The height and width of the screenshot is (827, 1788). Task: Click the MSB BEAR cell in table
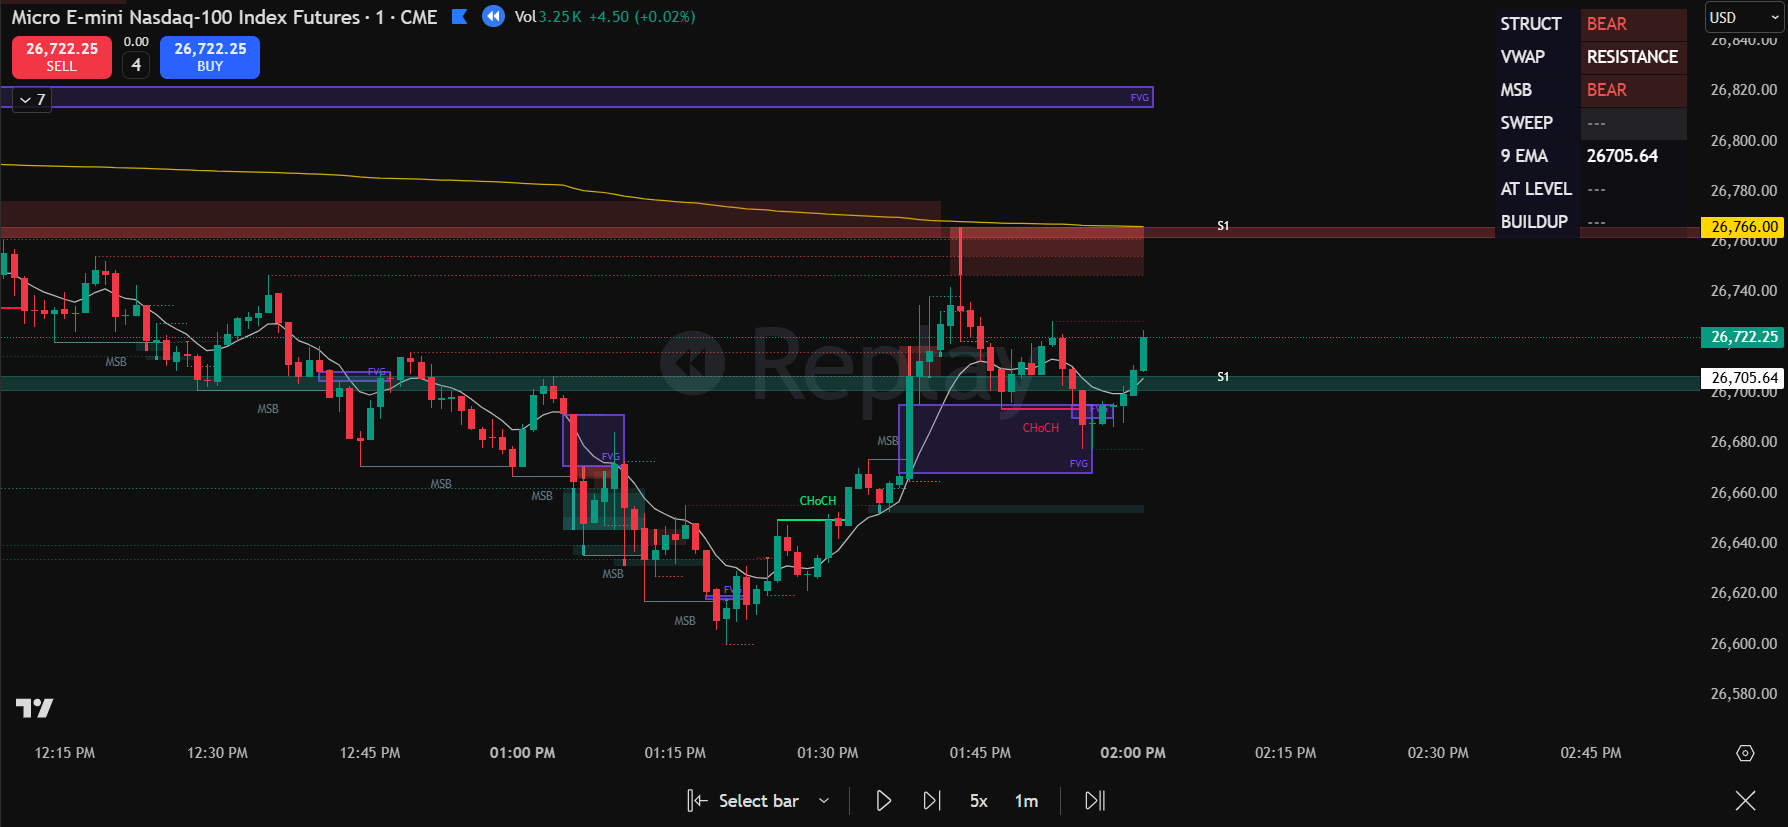(x=1633, y=90)
